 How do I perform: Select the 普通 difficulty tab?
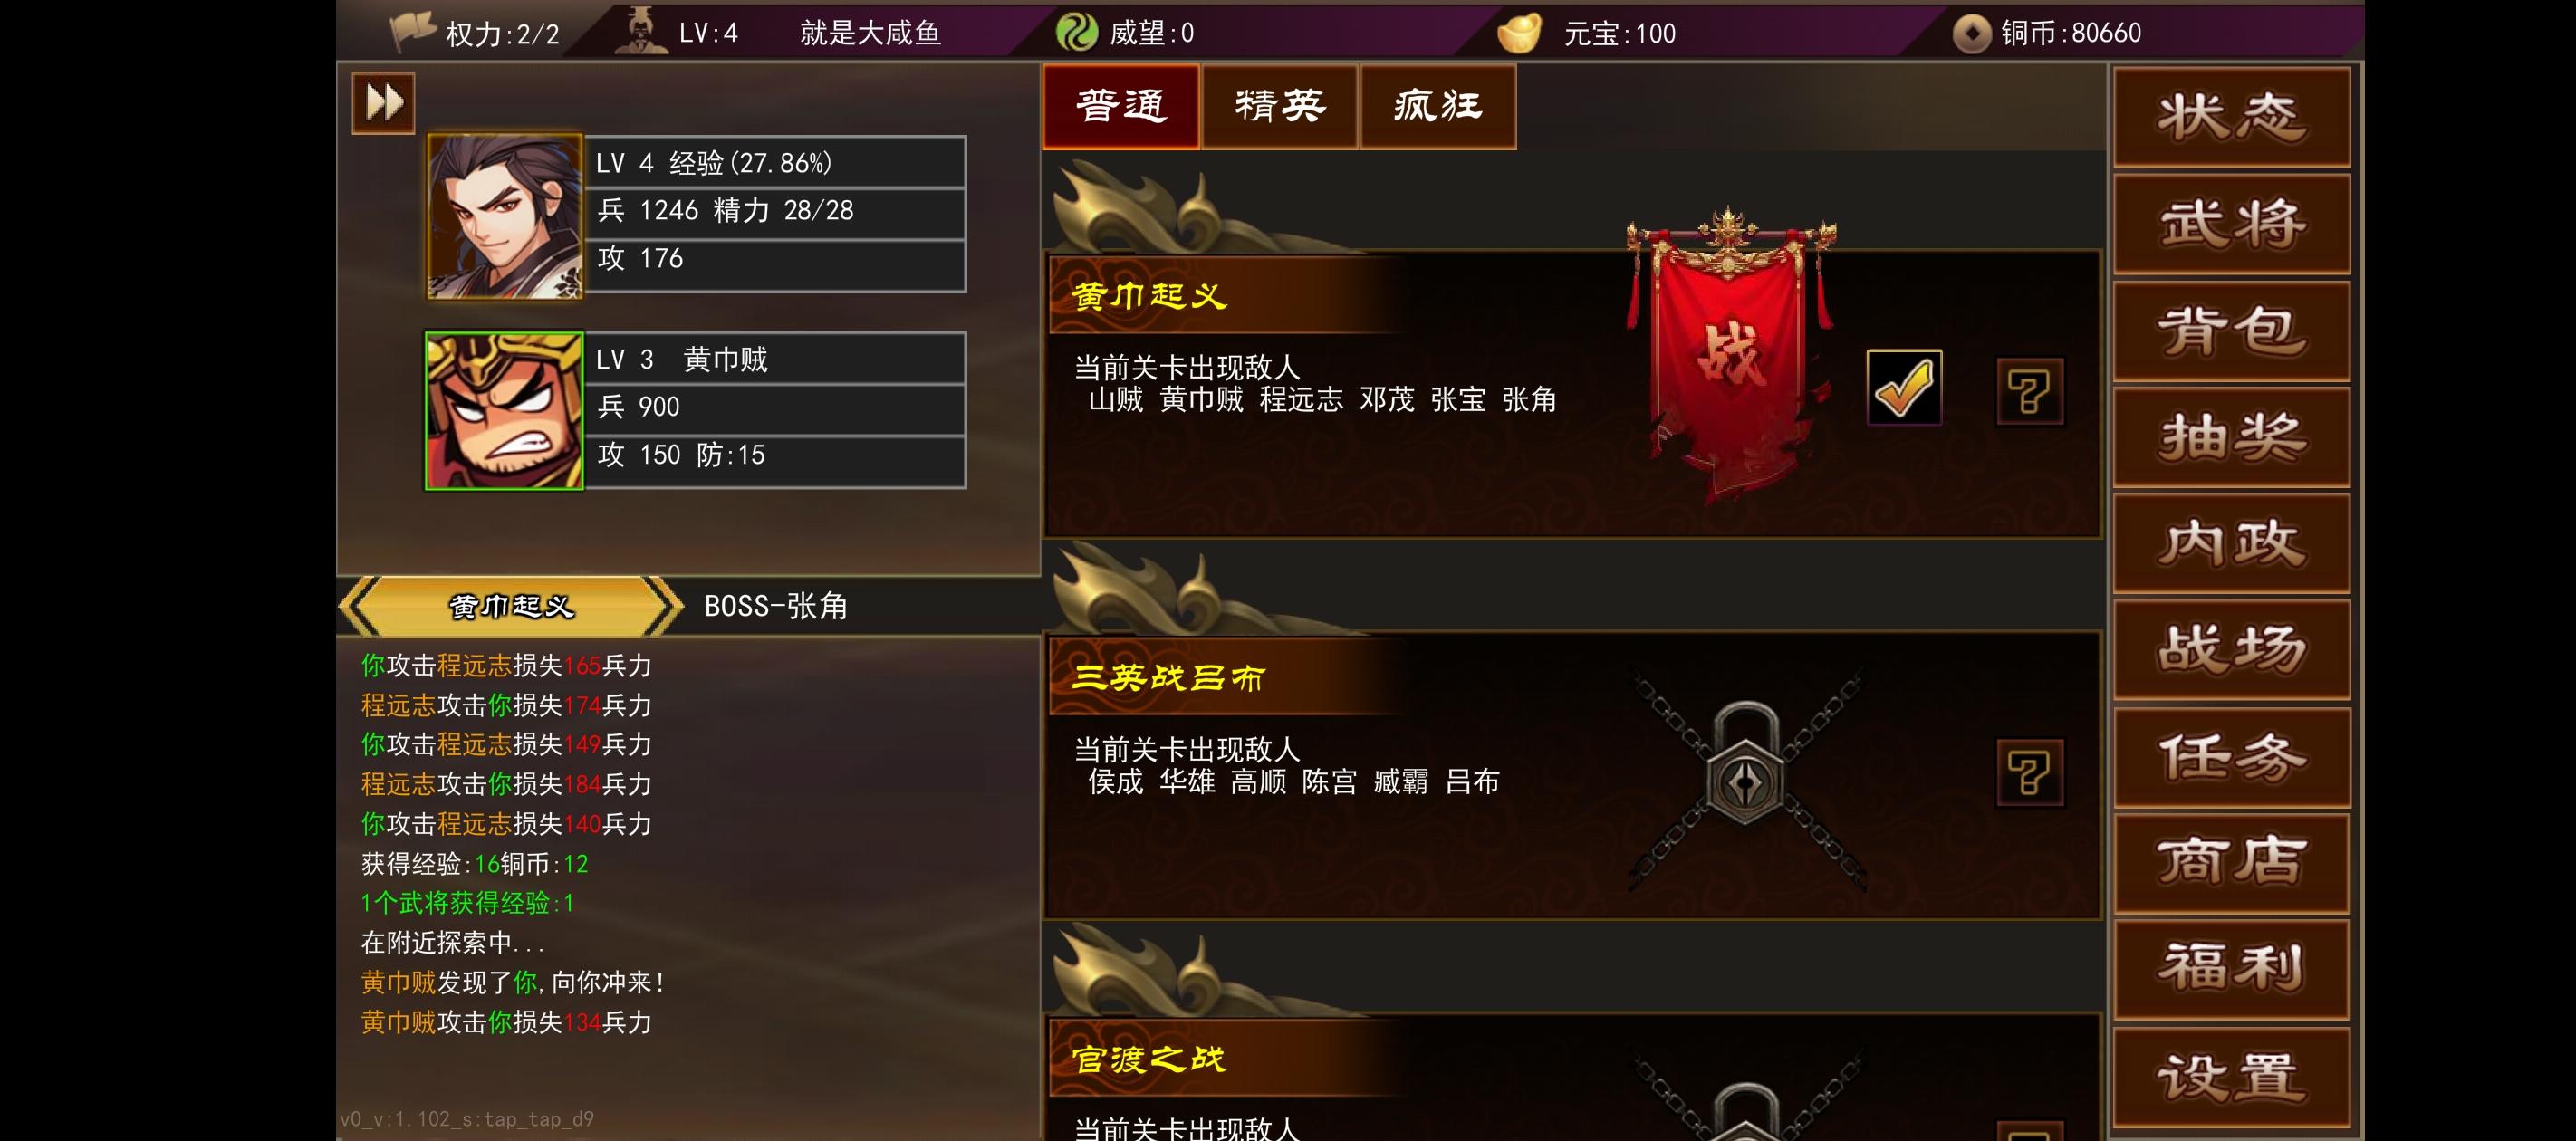(x=1121, y=106)
